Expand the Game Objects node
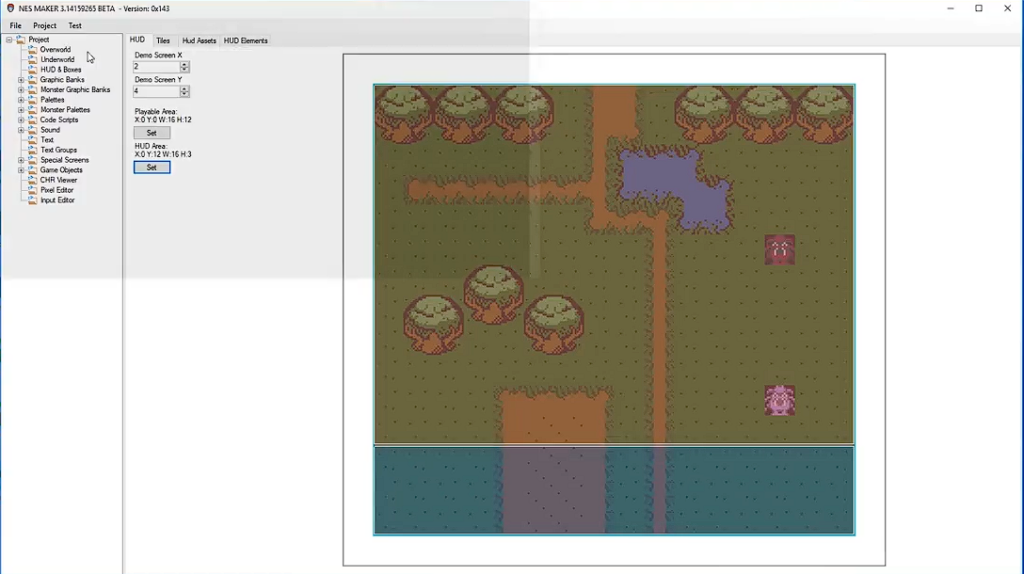The image size is (1024, 574). point(21,170)
